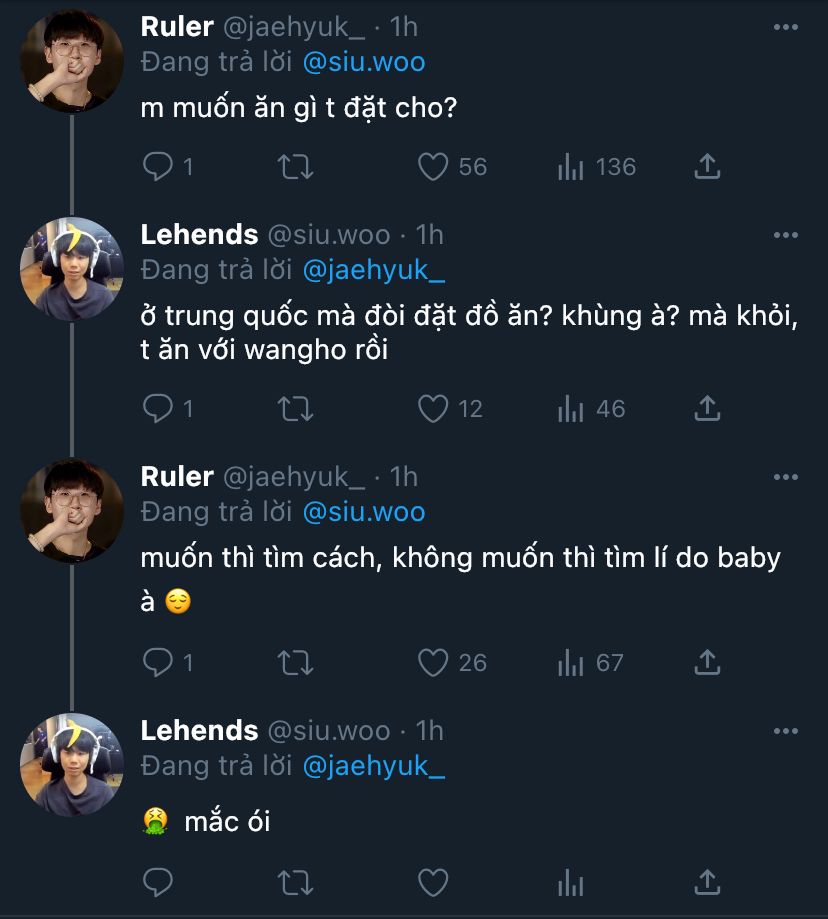Viewport: 828px width, 919px height.
Task: Share the 'mắc ói' tweet
Action: [707, 882]
